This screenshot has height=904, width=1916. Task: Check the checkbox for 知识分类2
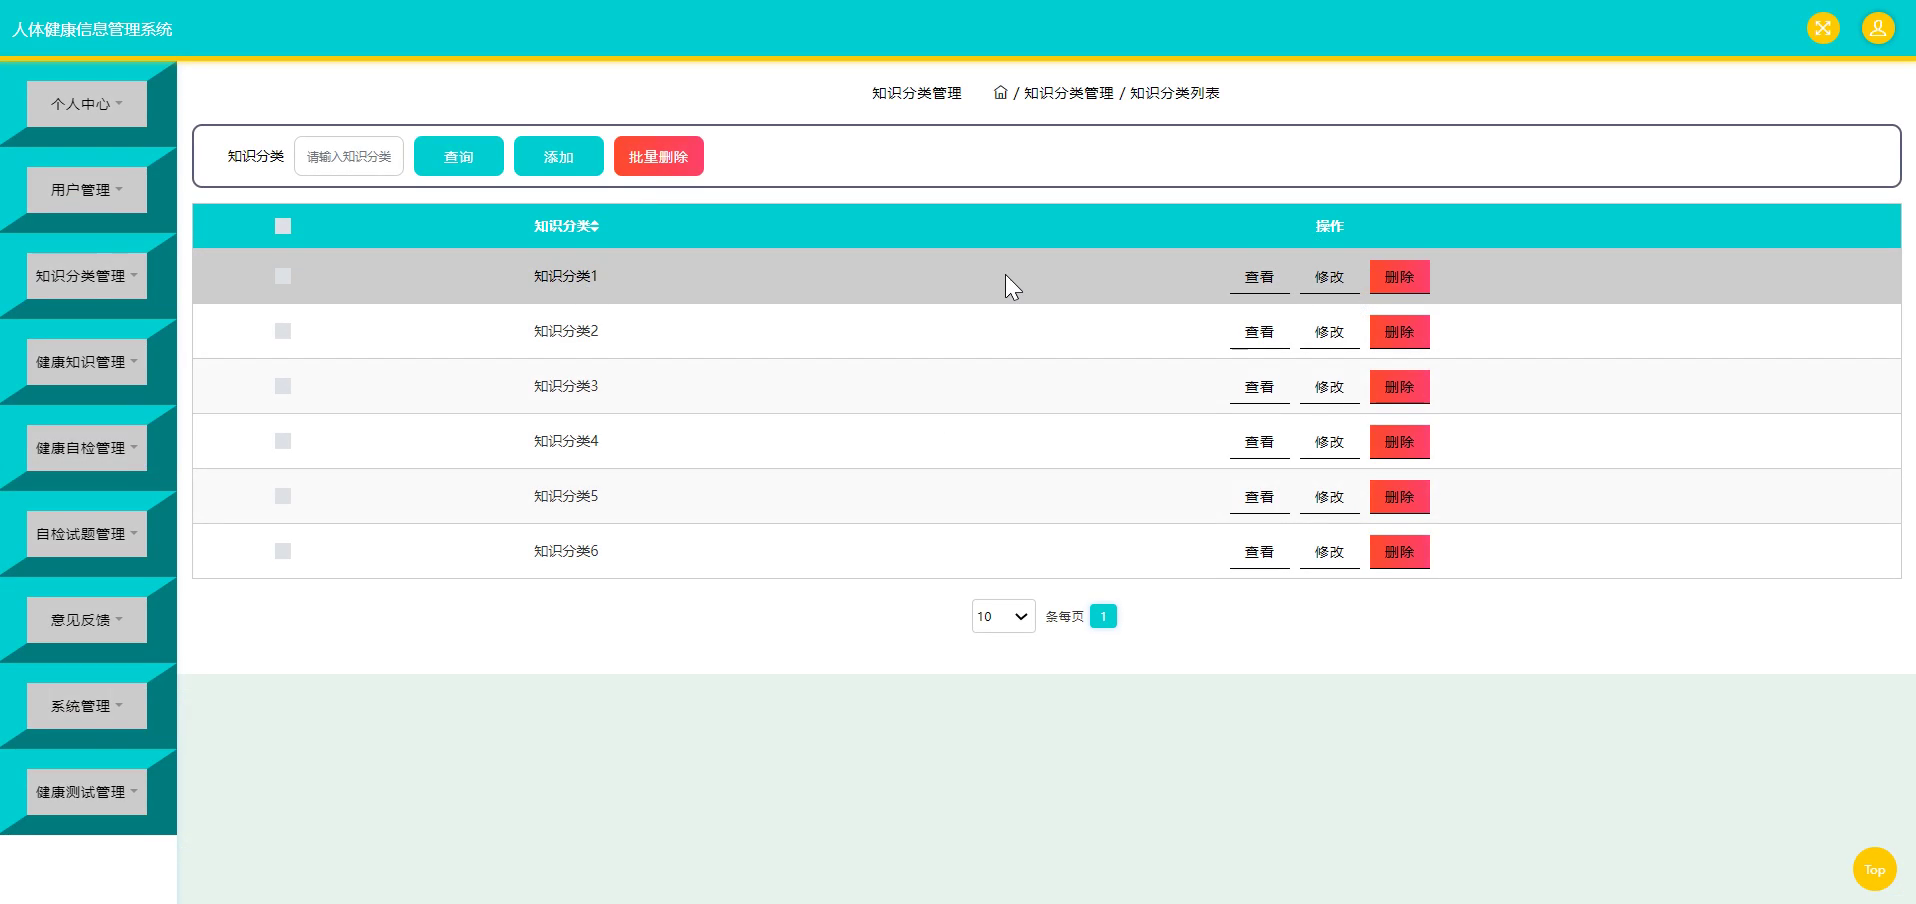click(283, 331)
